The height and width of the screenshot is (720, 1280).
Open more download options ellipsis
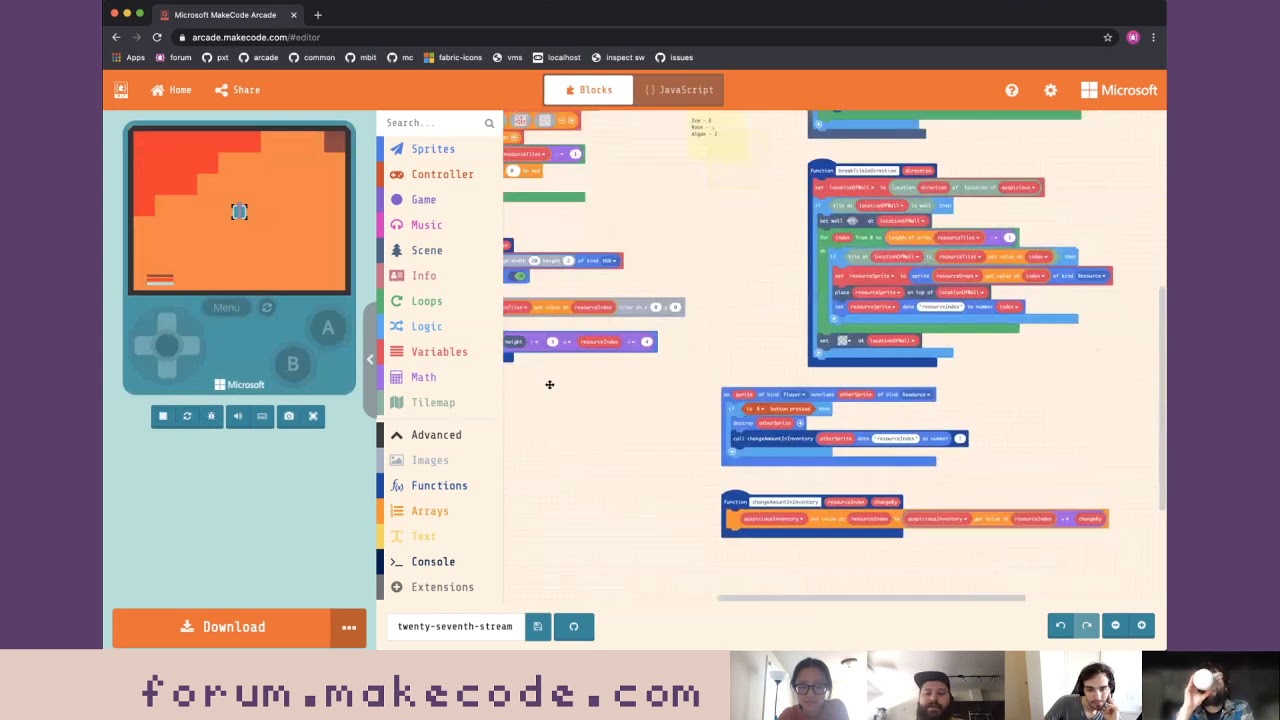(349, 627)
